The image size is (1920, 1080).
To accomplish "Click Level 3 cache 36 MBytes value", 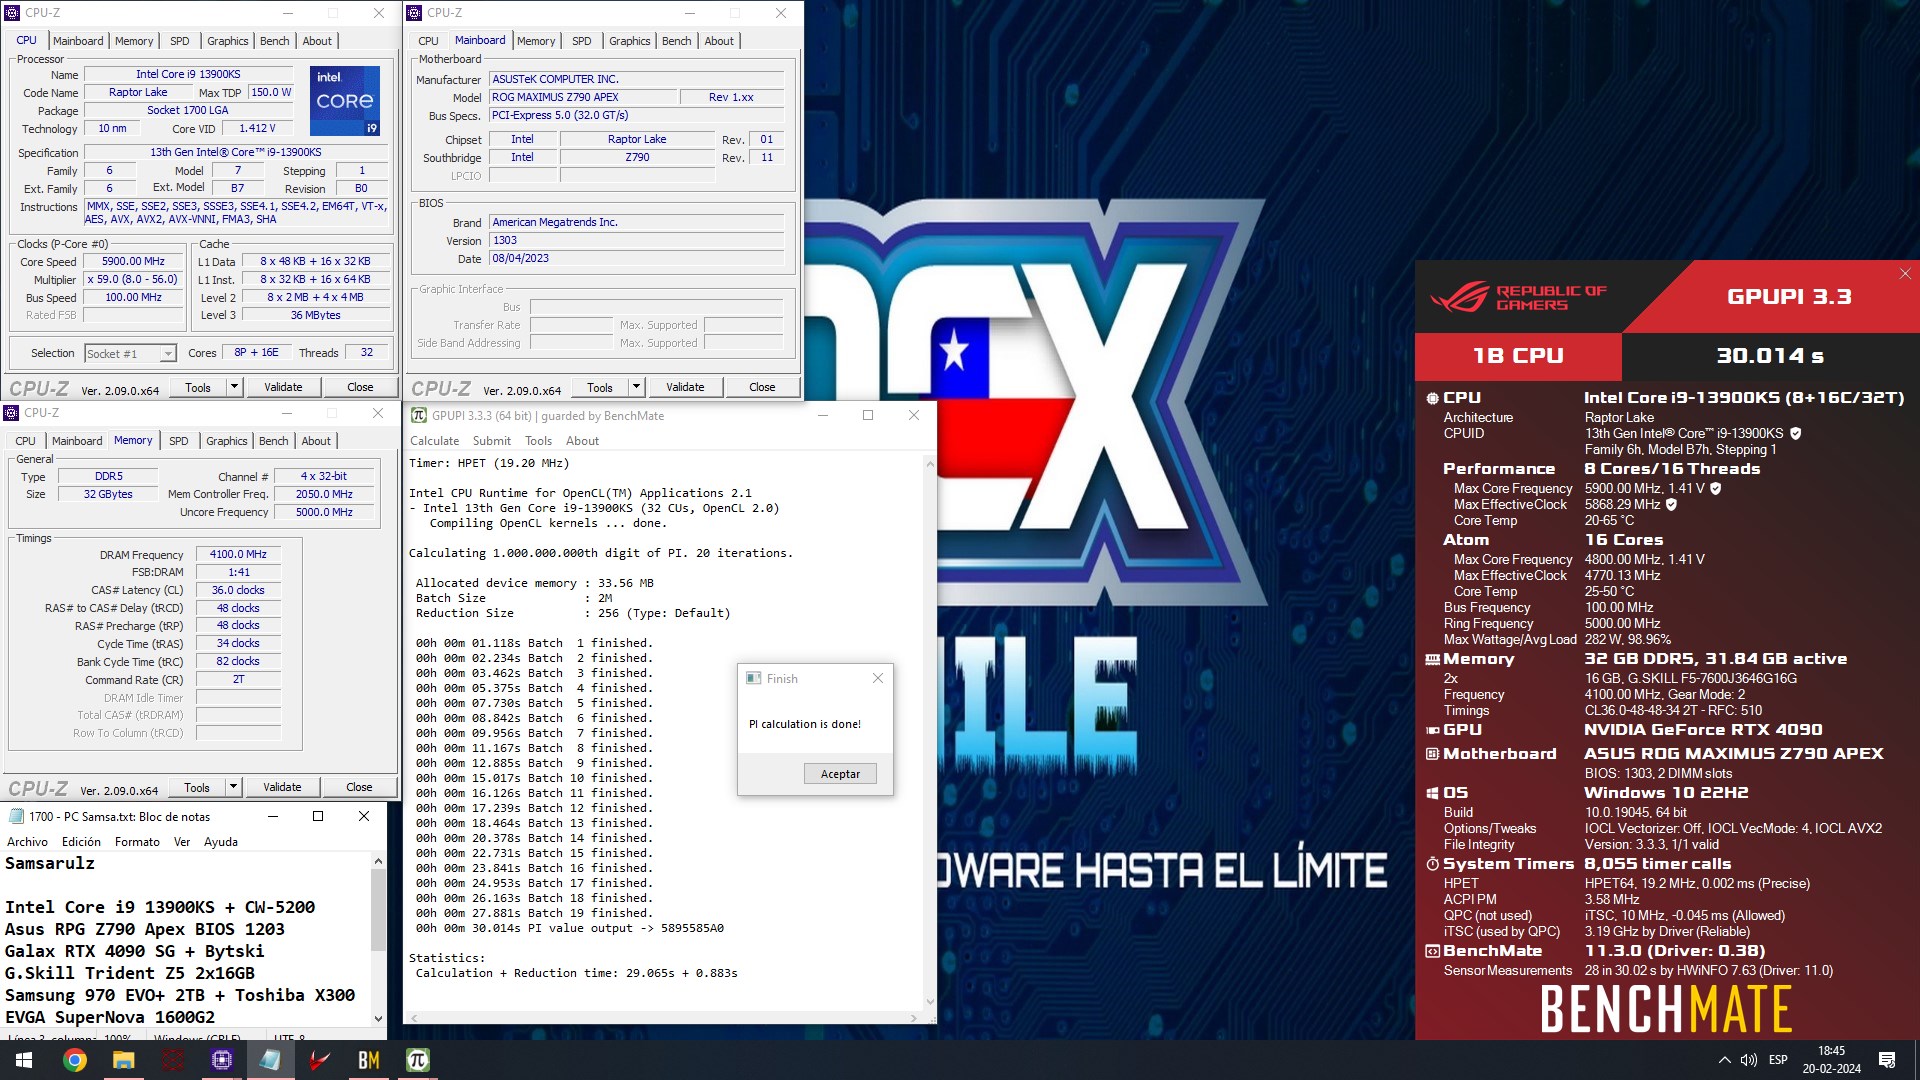I will tap(316, 315).
